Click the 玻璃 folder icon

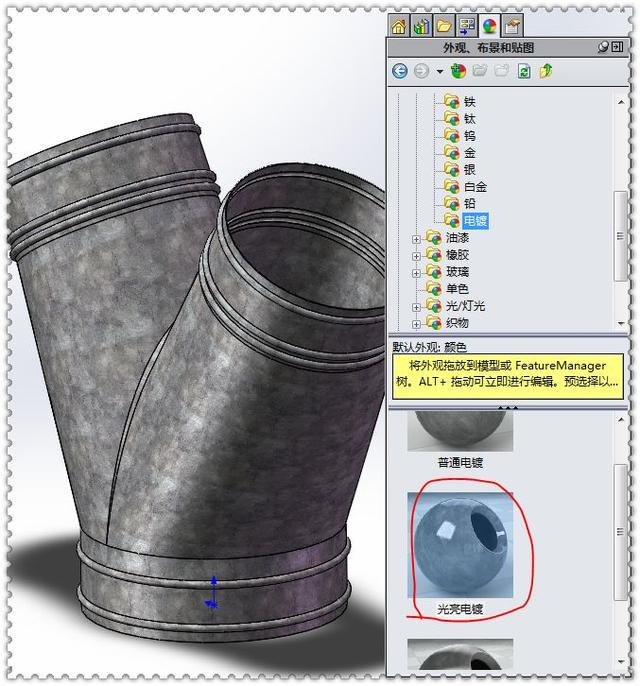tap(434, 272)
